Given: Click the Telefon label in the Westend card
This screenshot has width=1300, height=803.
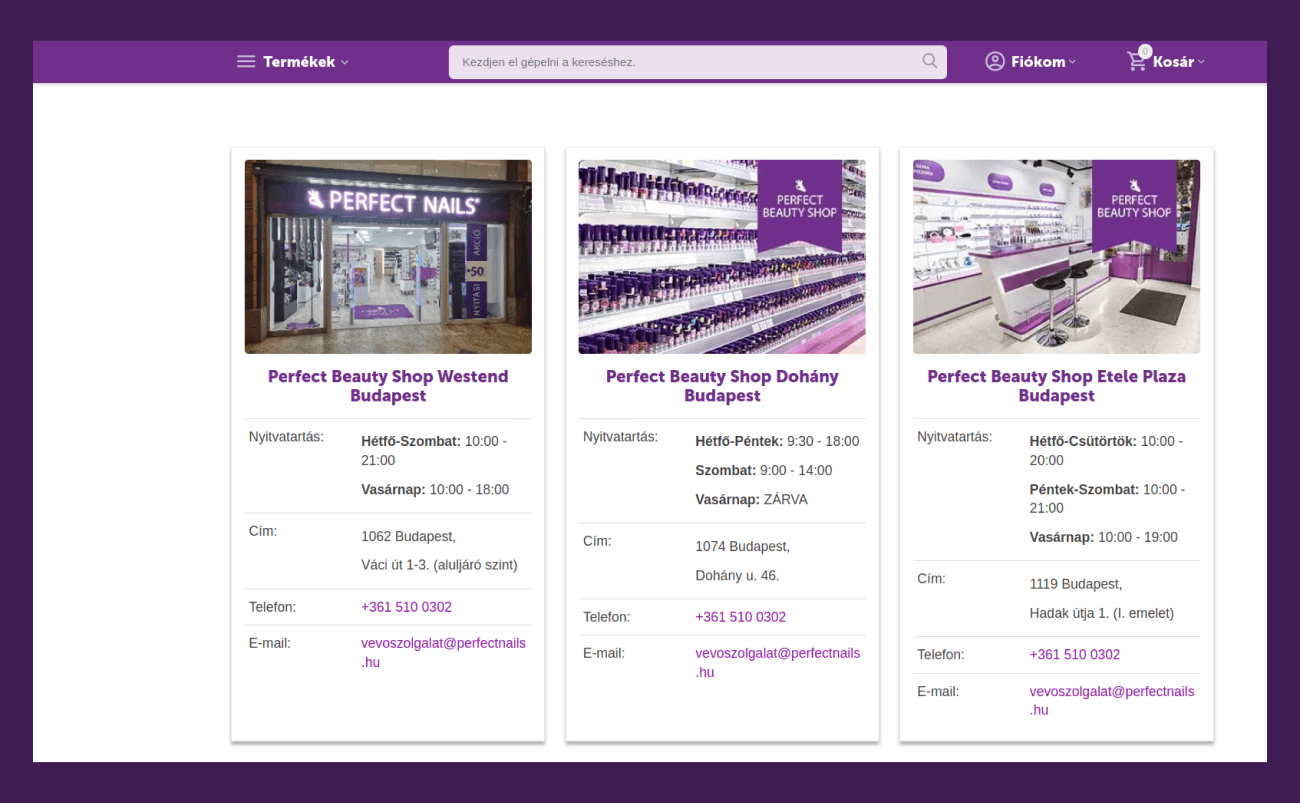Looking at the screenshot, I should point(273,607).
